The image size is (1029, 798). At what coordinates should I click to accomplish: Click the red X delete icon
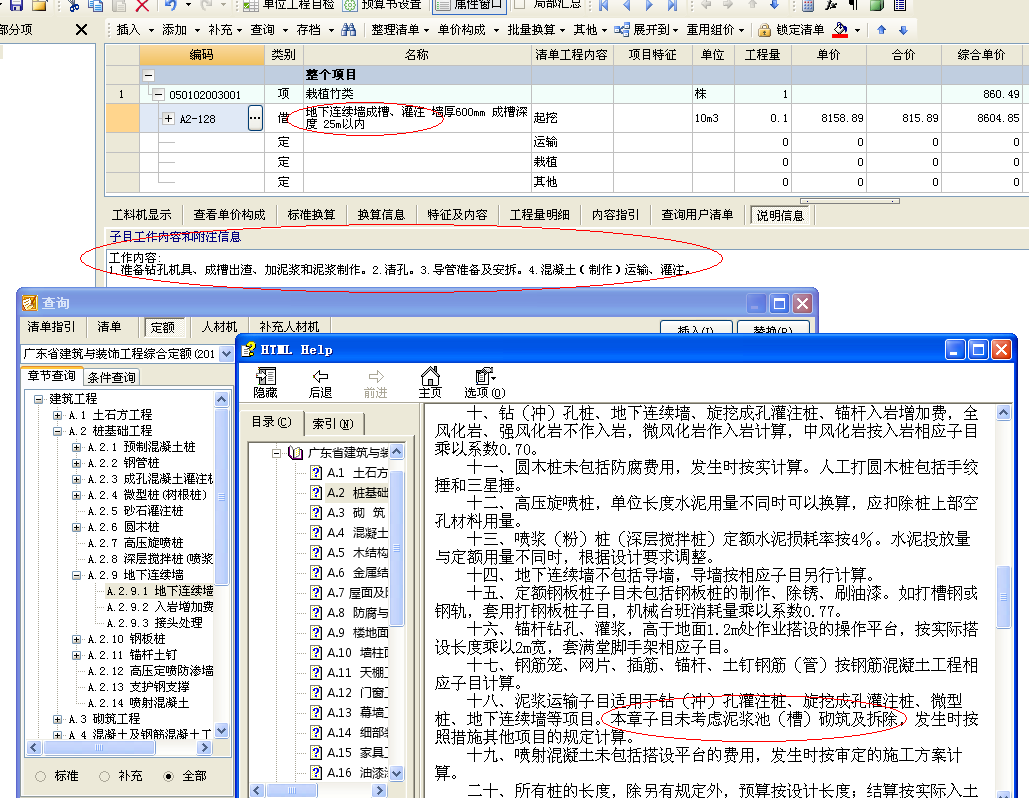coord(142,5)
